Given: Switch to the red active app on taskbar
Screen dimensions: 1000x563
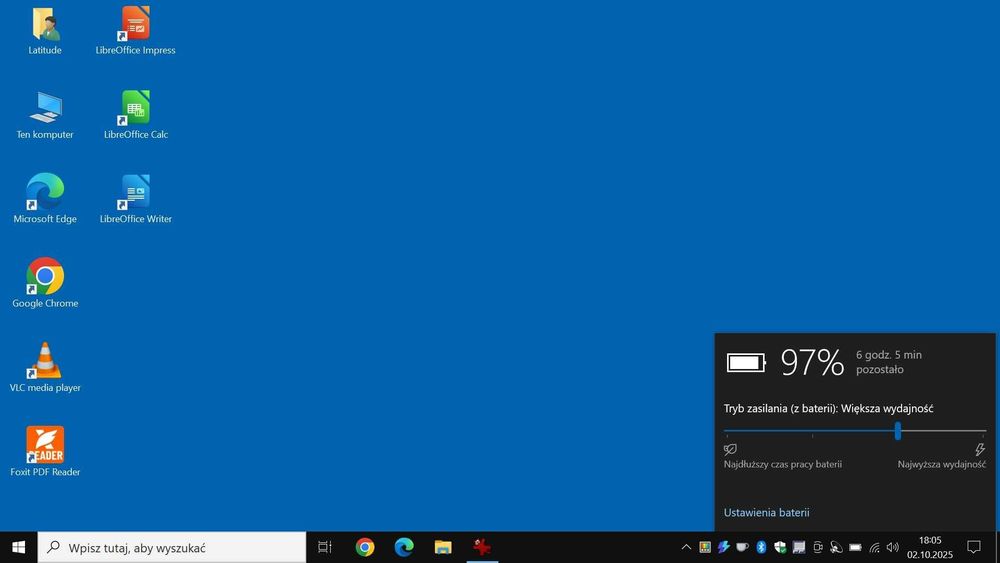Looking at the screenshot, I should pos(482,547).
